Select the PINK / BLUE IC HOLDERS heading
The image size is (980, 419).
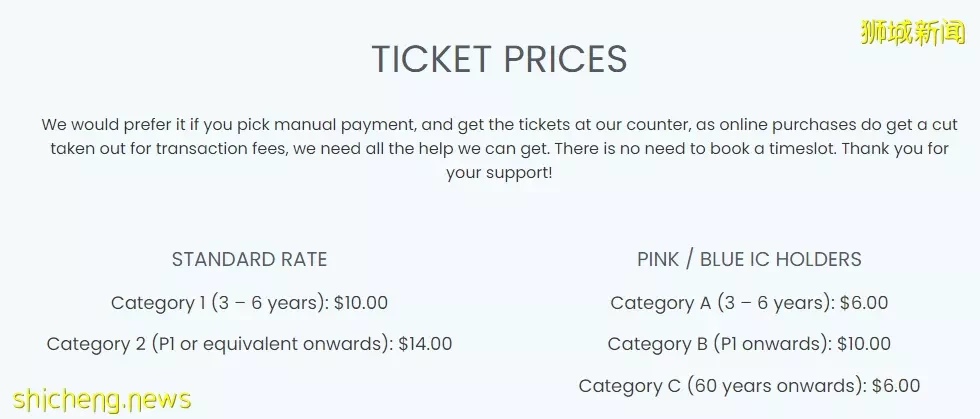pyautogui.click(x=749, y=260)
